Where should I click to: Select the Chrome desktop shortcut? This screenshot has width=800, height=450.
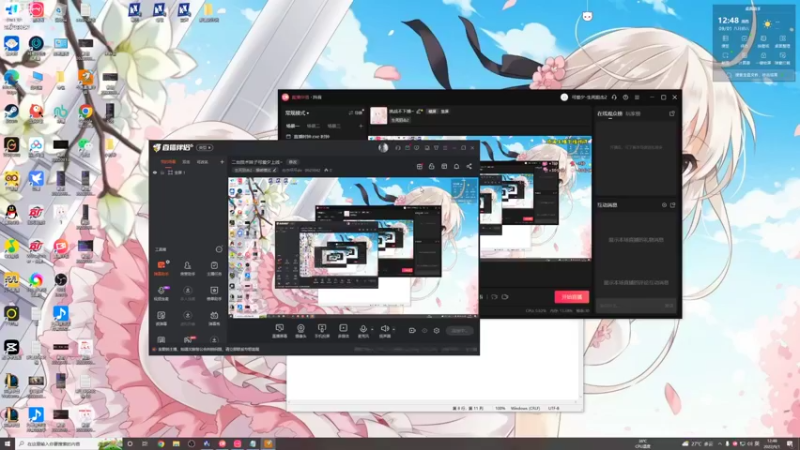pyautogui.click(x=85, y=114)
